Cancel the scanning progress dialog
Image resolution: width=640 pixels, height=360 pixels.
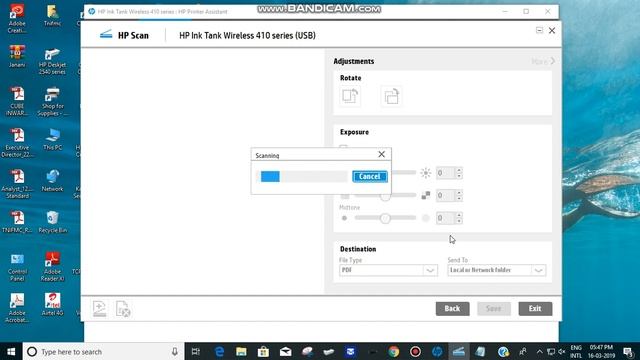coord(370,176)
